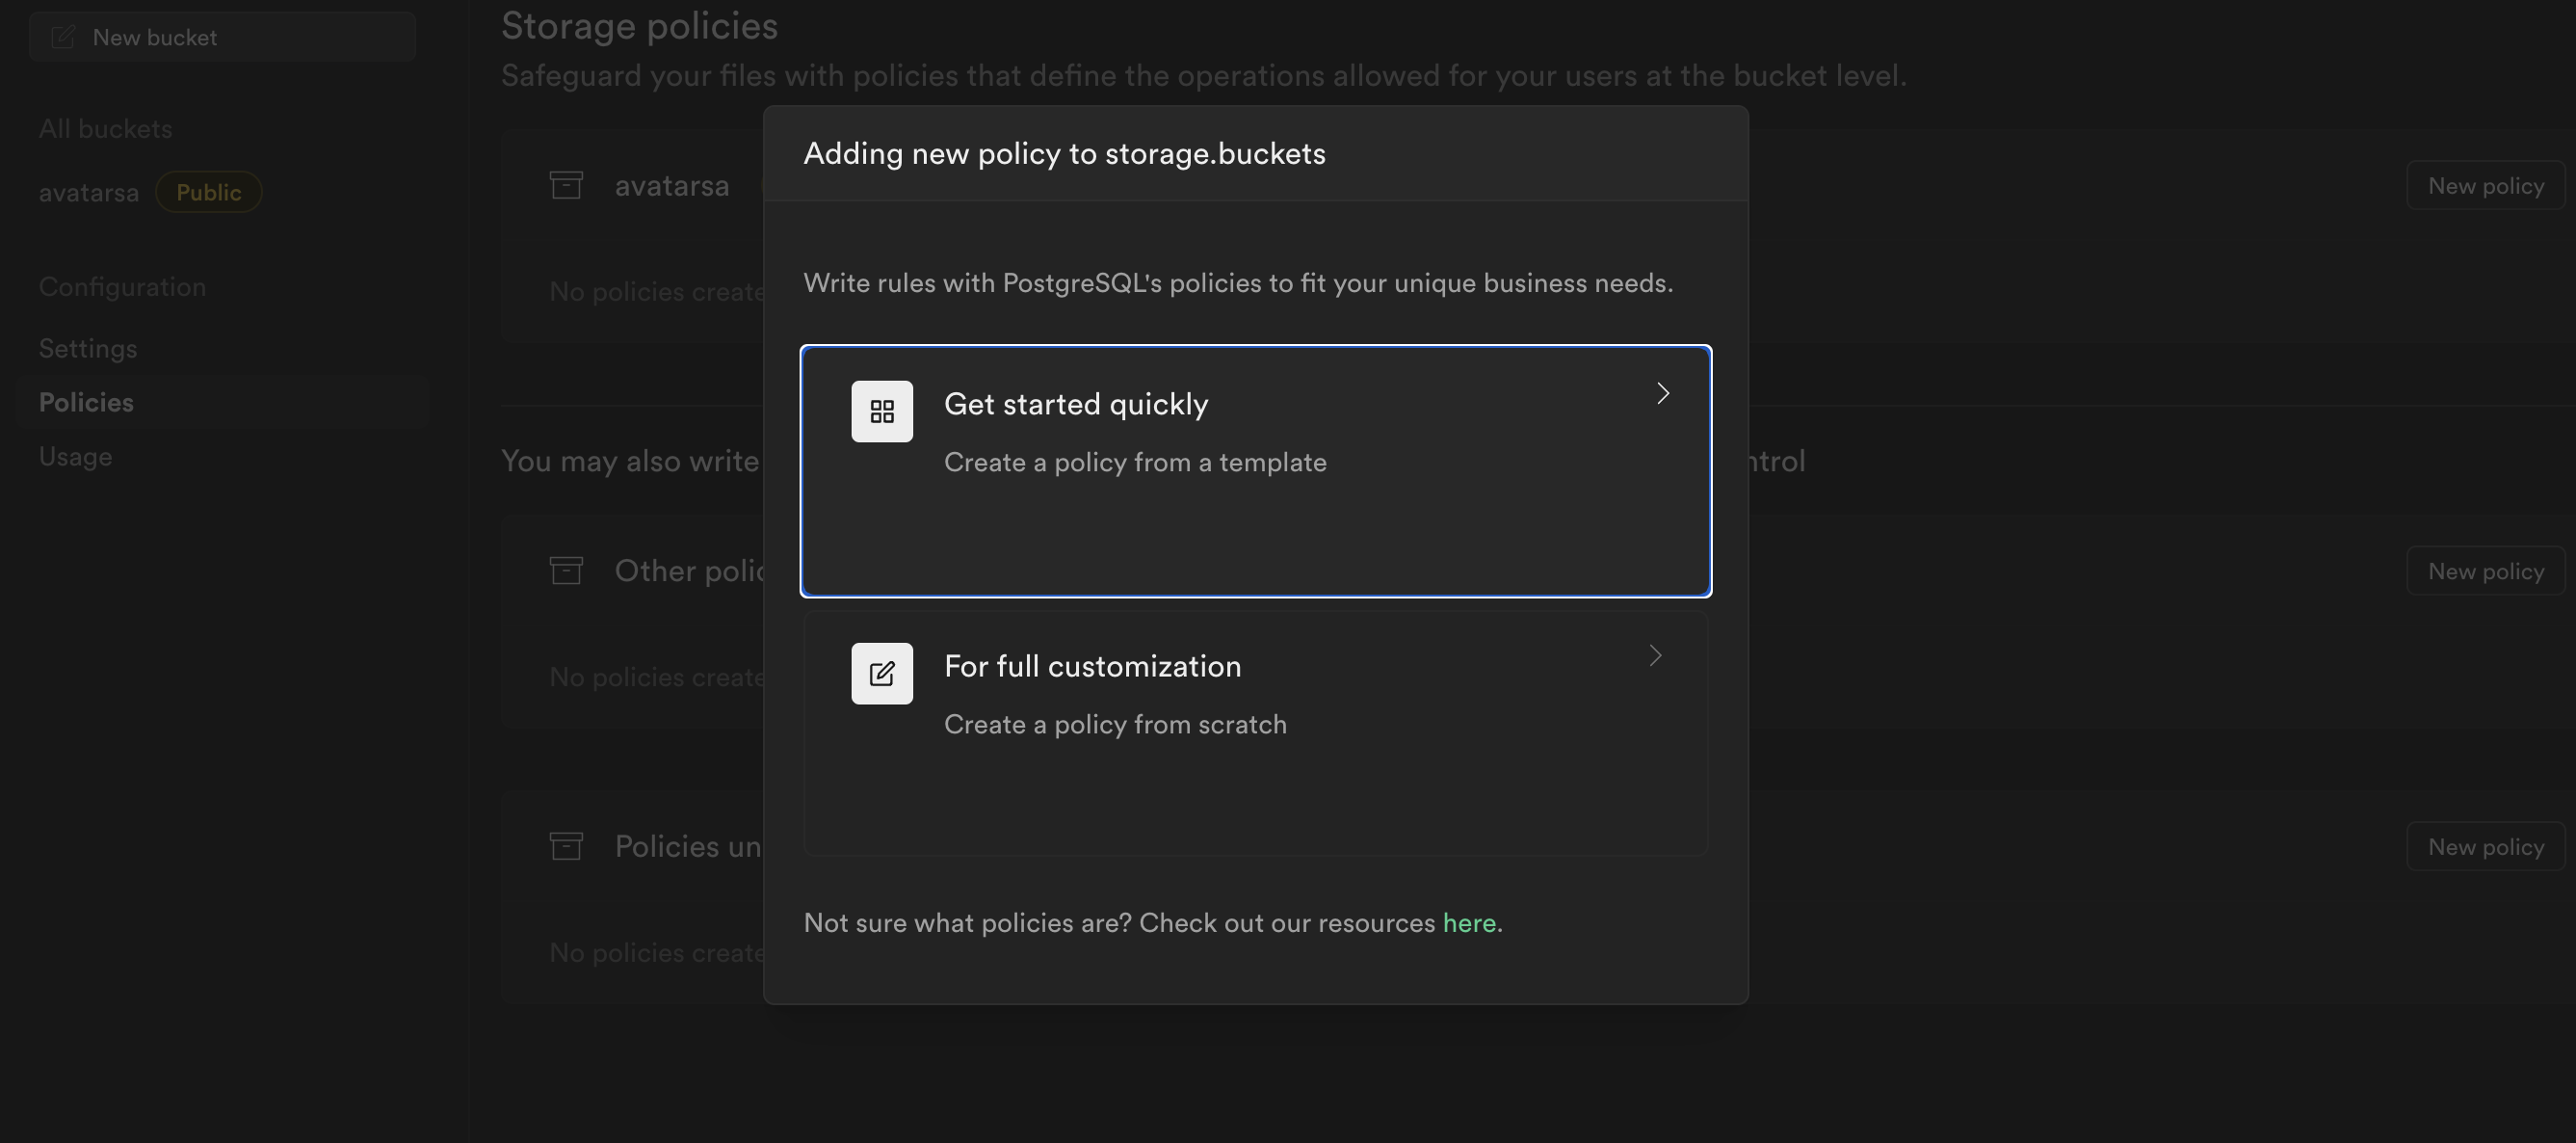2576x1143 pixels.
Task: Click the pencil icon beside For full customization
Action: (881, 672)
